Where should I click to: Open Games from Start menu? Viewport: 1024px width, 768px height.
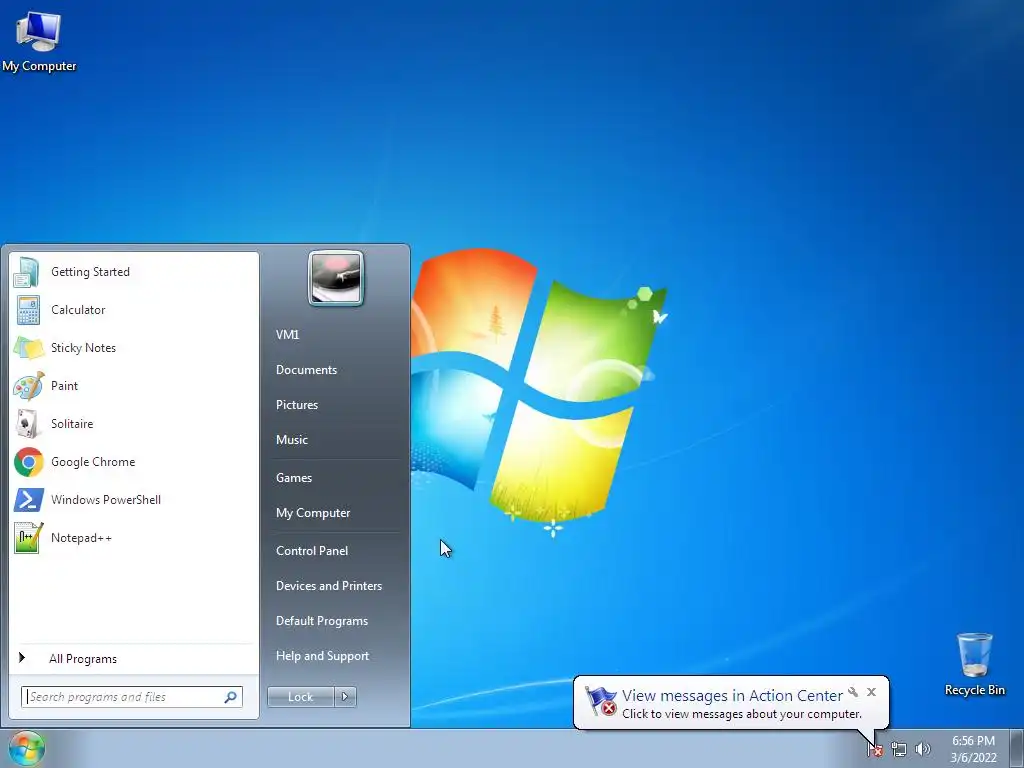click(294, 477)
